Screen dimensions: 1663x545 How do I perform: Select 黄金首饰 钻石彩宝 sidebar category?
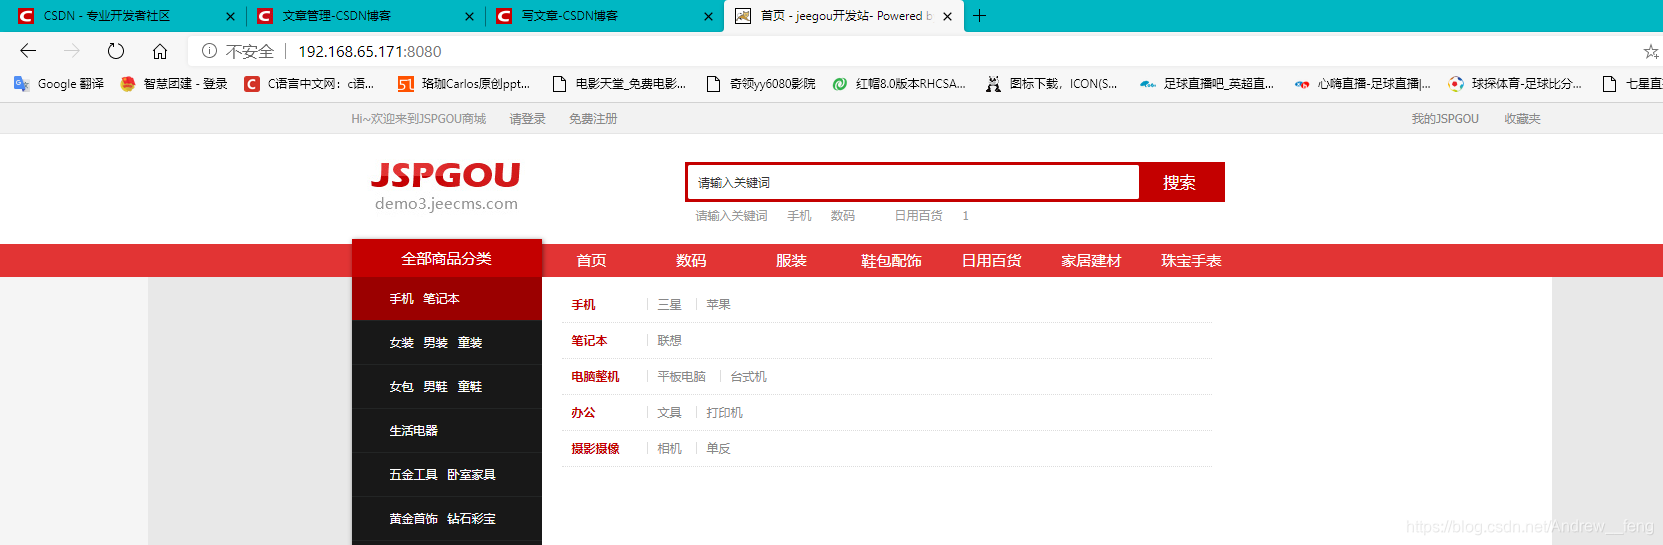[x=447, y=519]
